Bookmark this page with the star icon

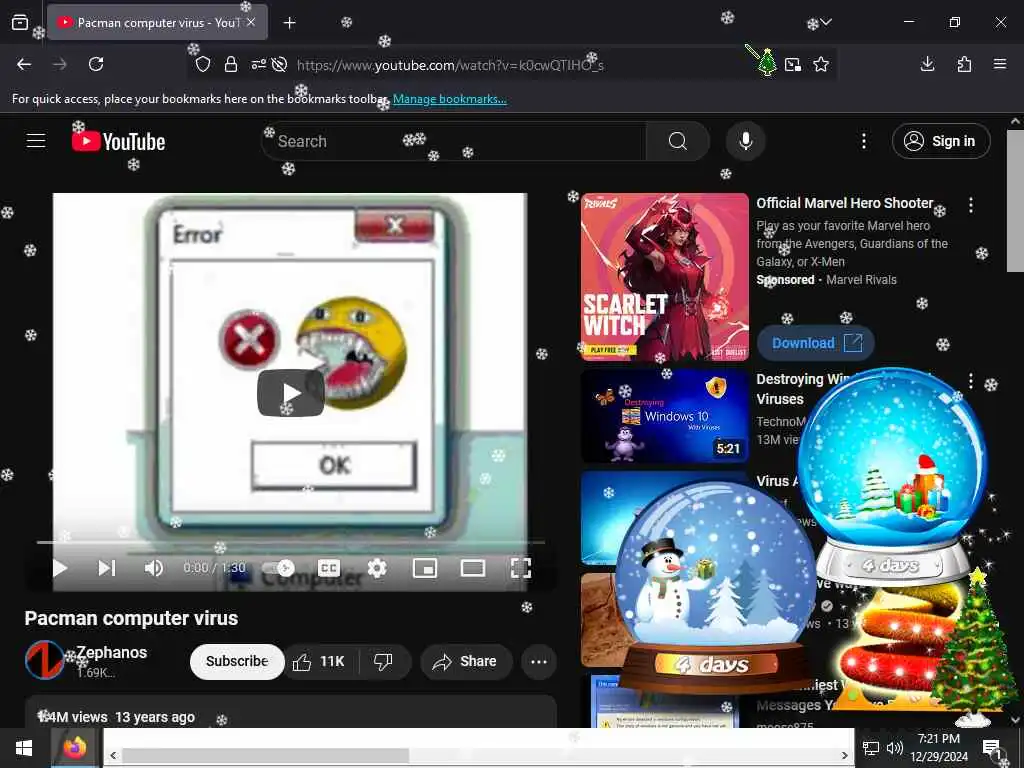point(821,64)
